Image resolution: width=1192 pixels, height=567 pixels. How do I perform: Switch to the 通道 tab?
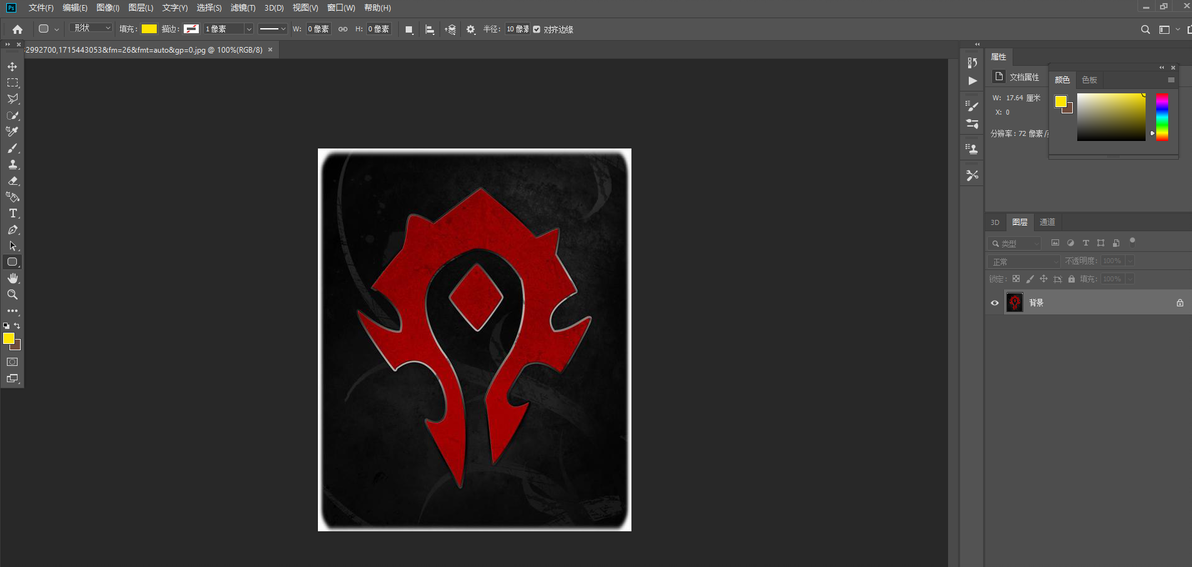1048,222
